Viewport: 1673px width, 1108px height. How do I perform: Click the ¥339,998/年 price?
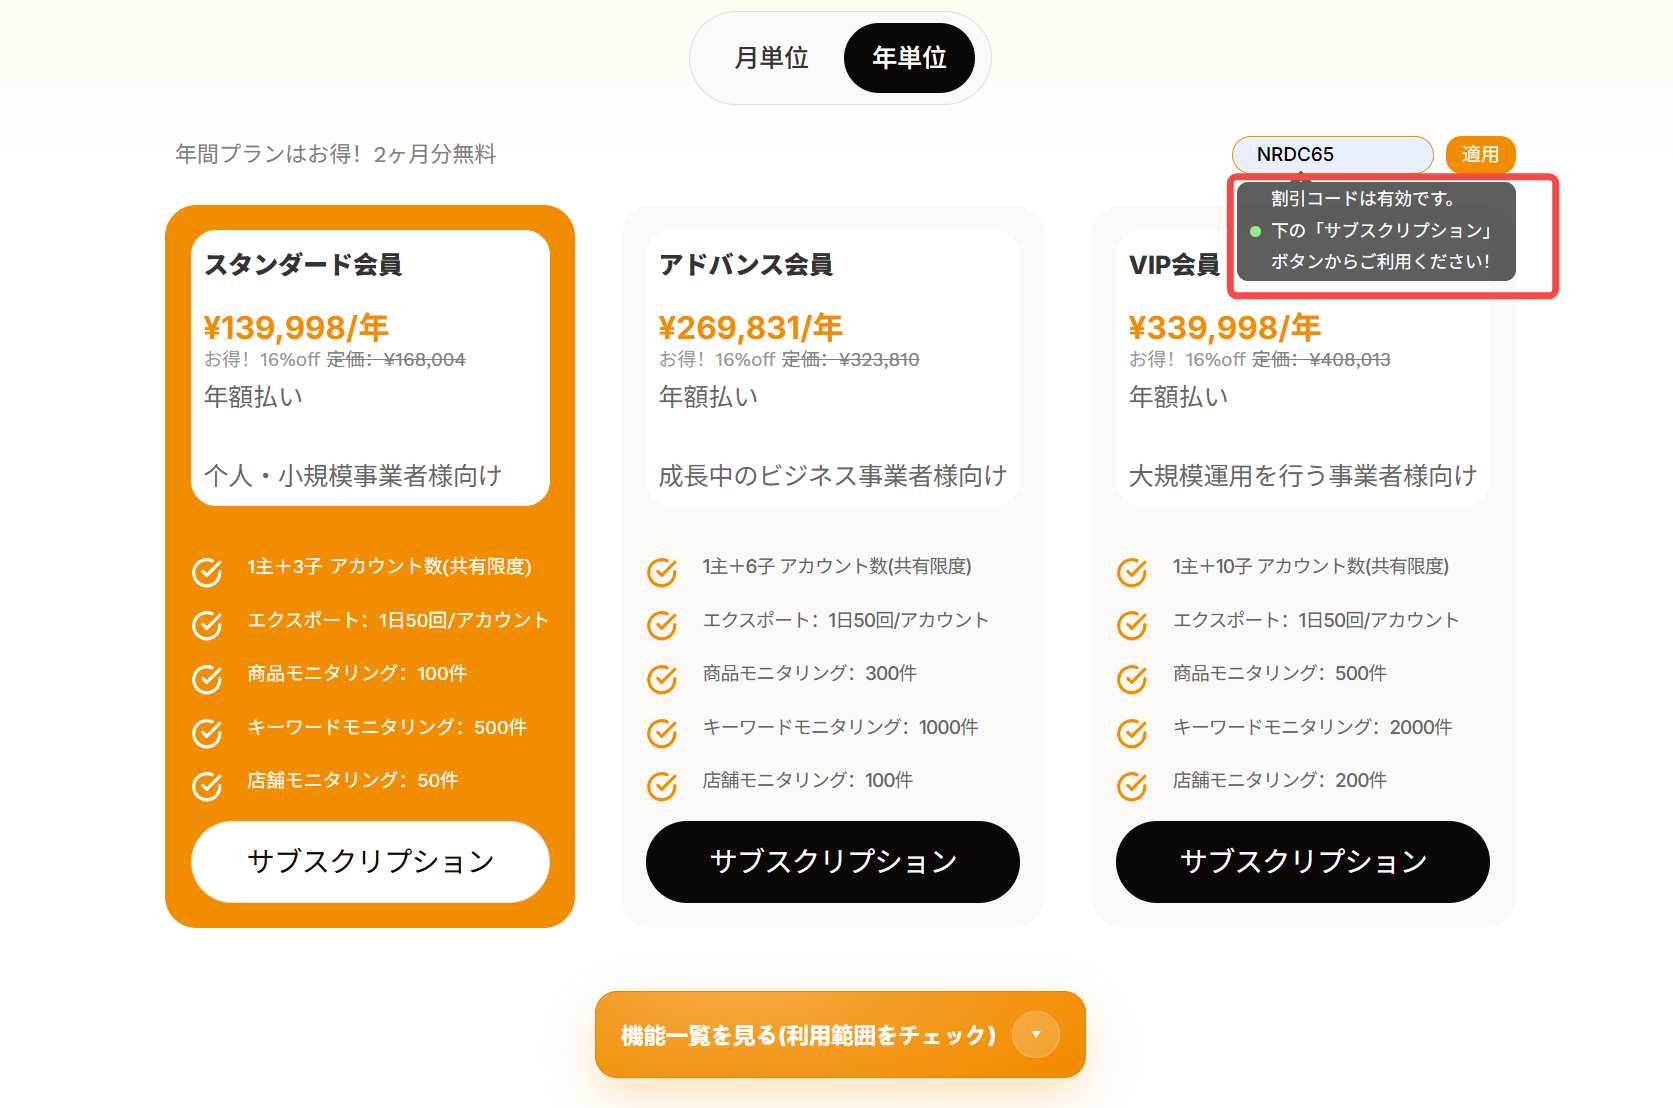(x=1225, y=327)
